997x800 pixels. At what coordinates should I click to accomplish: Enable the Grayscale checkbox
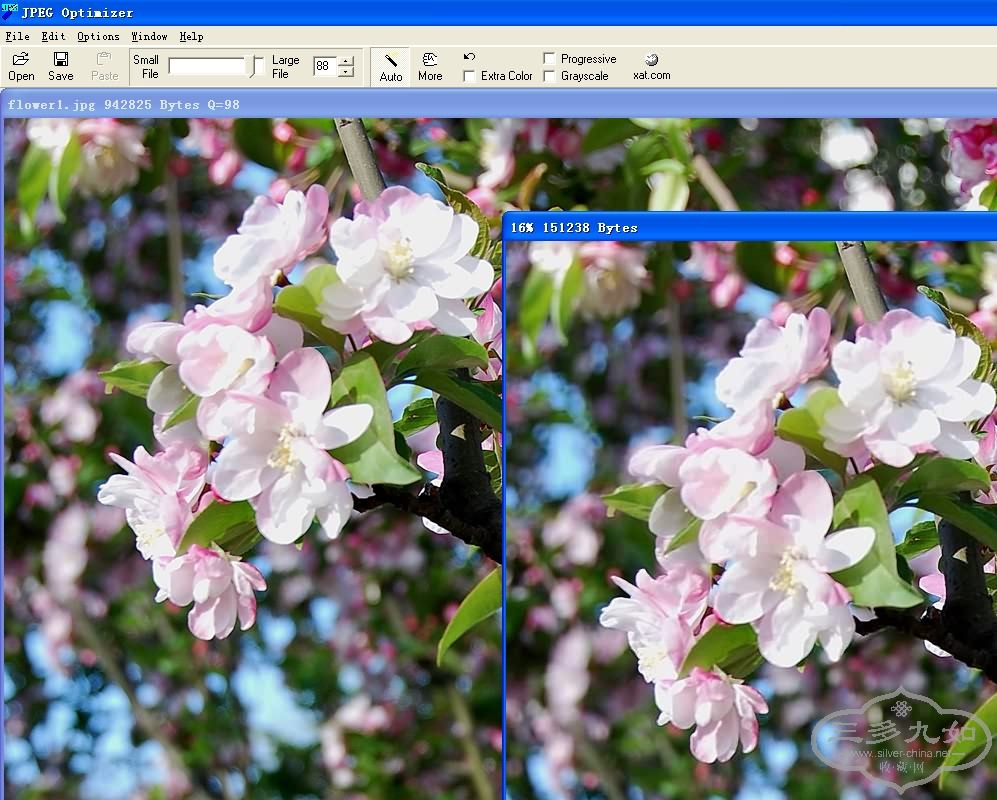(x=549, y=76)
